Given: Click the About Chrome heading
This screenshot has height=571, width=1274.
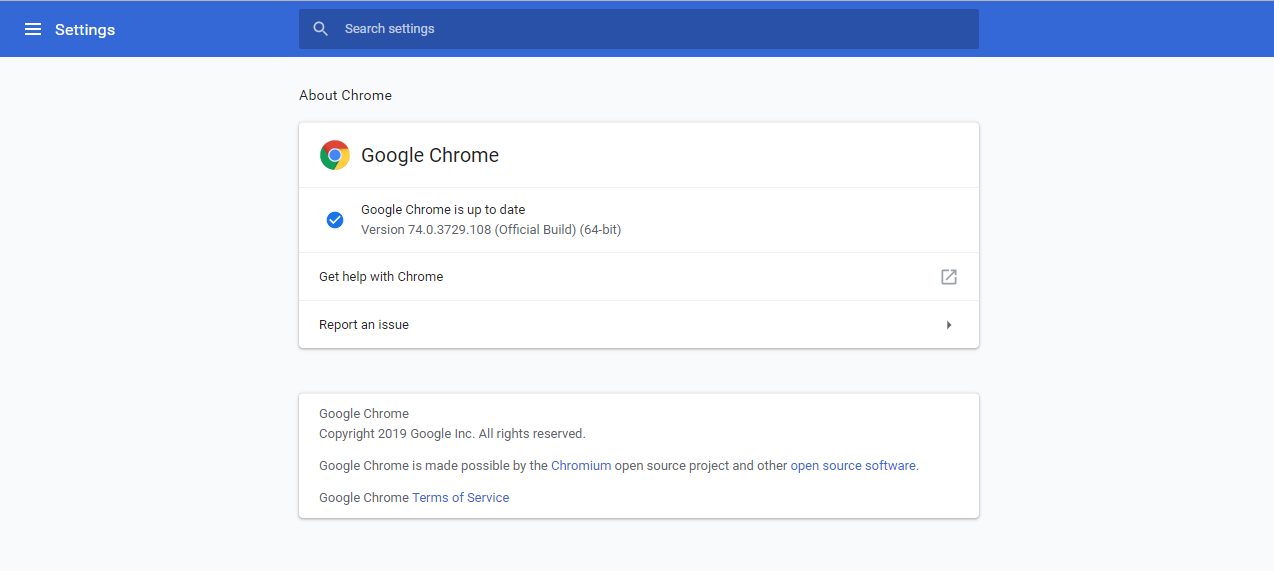Looking at the screenshot, I should point(345,96).
